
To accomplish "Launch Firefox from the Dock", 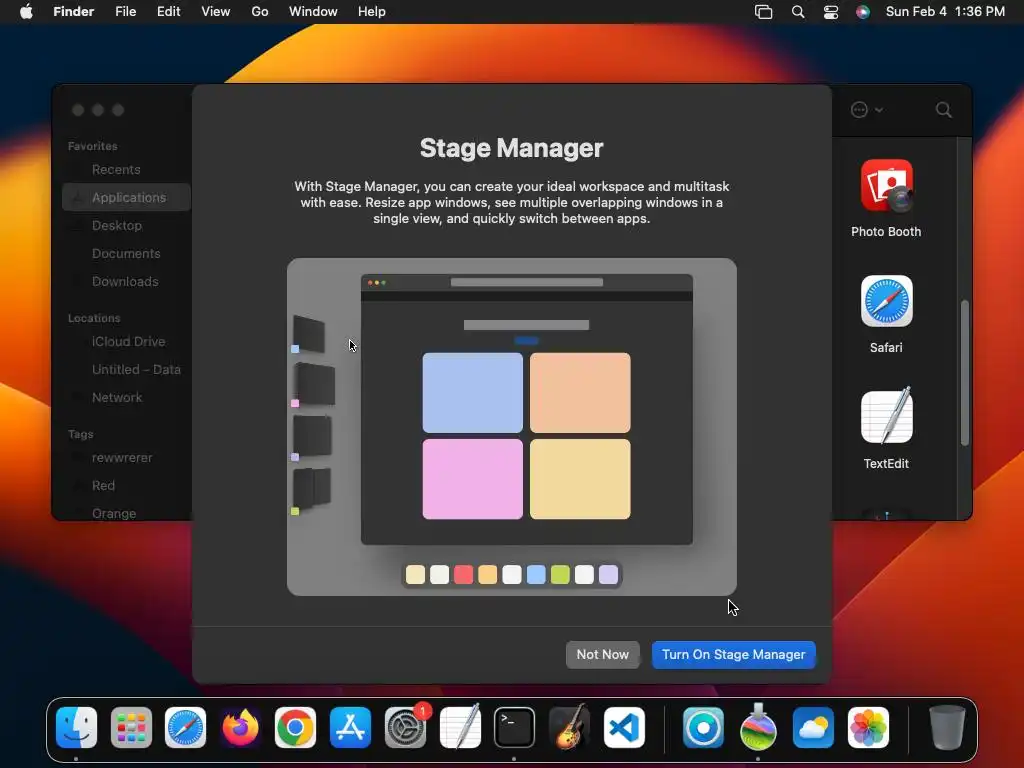I will click(240, 727).
